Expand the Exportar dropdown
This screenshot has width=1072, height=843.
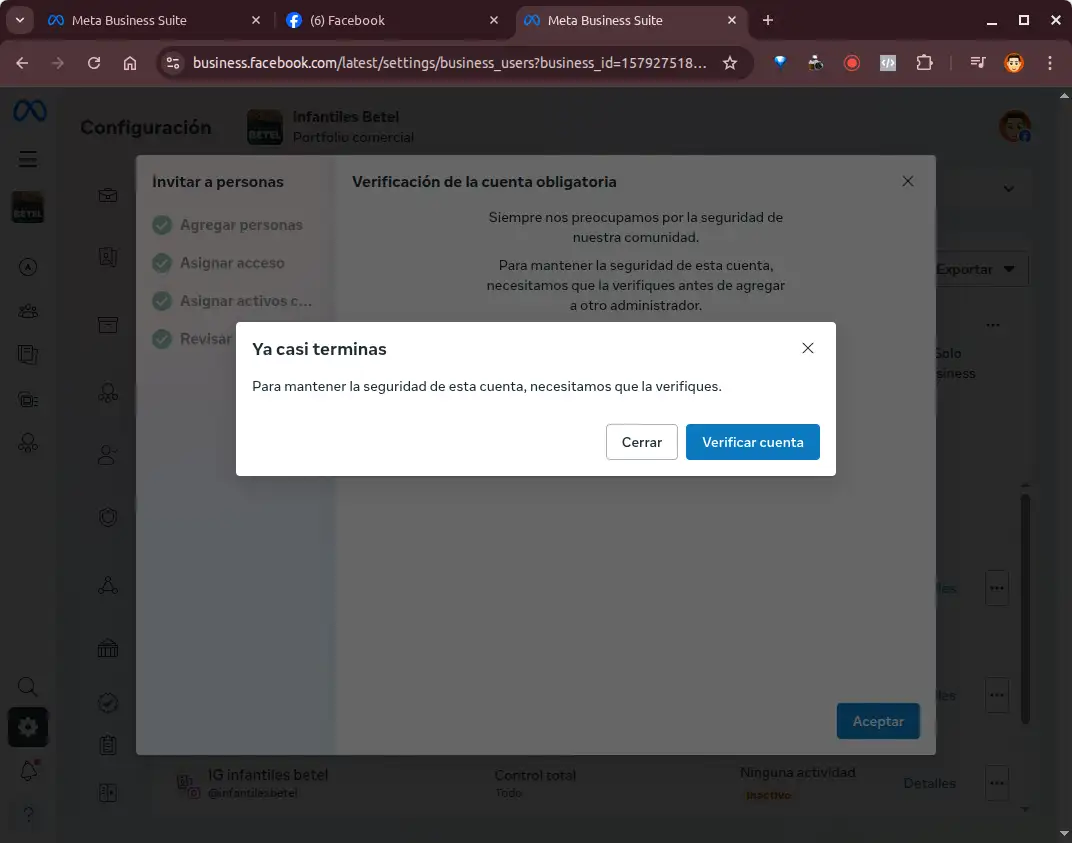pos(975,269)
